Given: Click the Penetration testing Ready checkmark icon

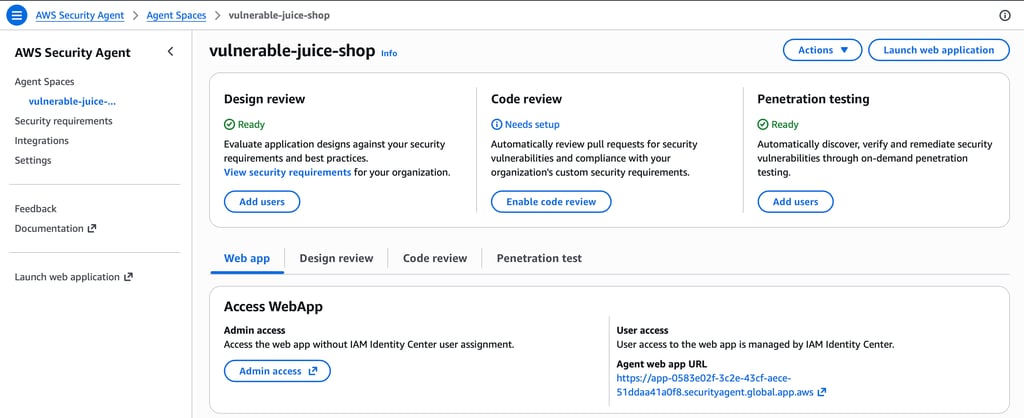Looking at the screenshot, I should point(763,125).
